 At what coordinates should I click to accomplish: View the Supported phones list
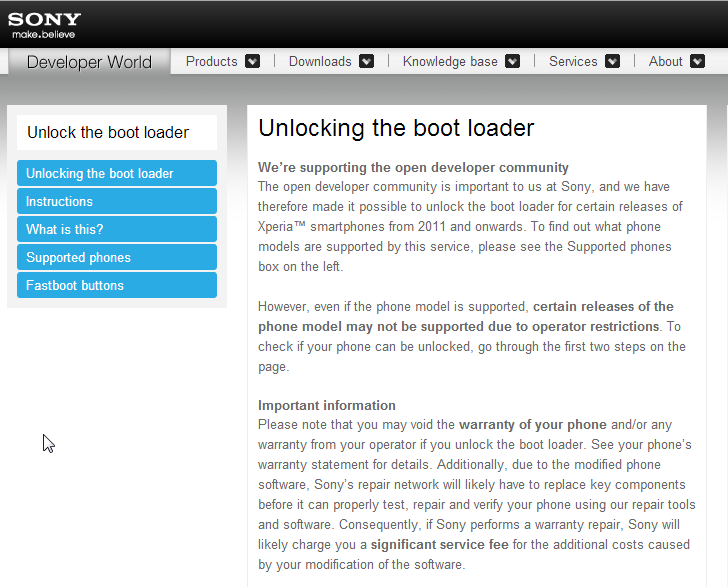pyautogui.click(x=117, y=257)
